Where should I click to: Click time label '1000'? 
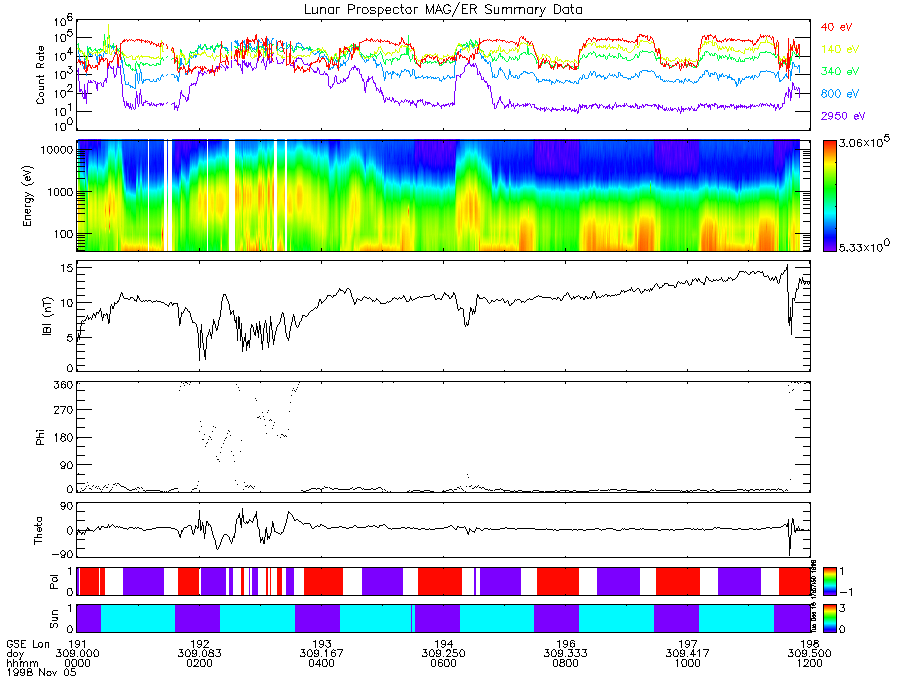point(688,663)
